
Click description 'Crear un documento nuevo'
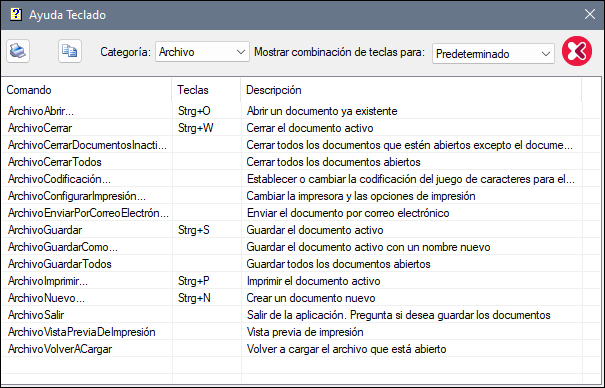(x=311, y=298)
